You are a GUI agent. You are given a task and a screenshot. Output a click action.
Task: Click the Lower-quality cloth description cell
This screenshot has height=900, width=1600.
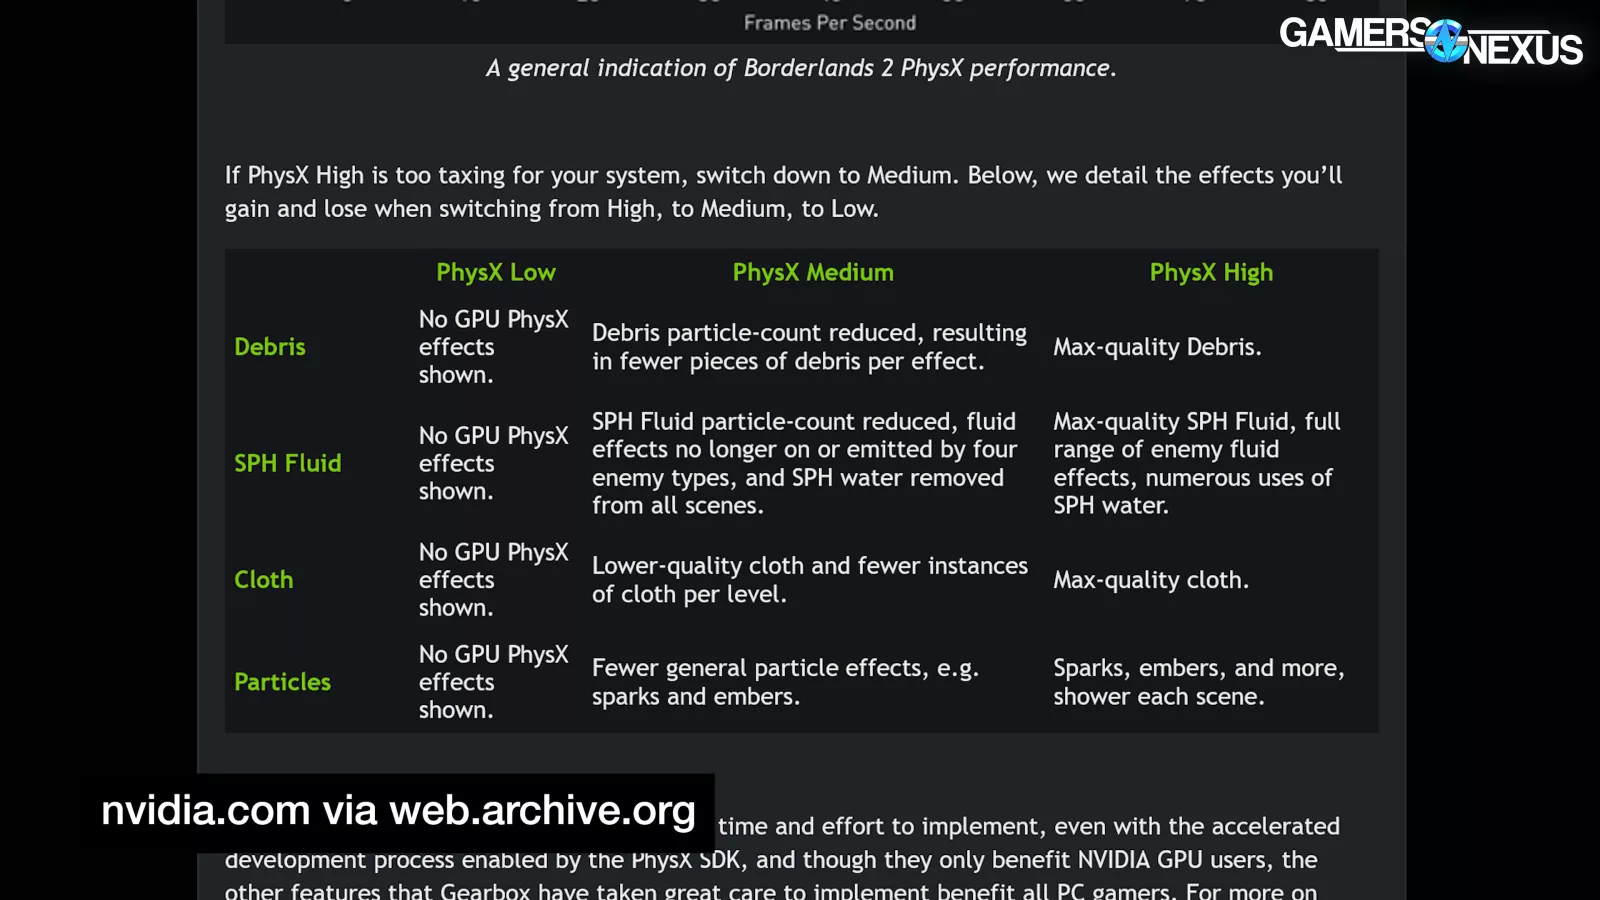point(809,580)
